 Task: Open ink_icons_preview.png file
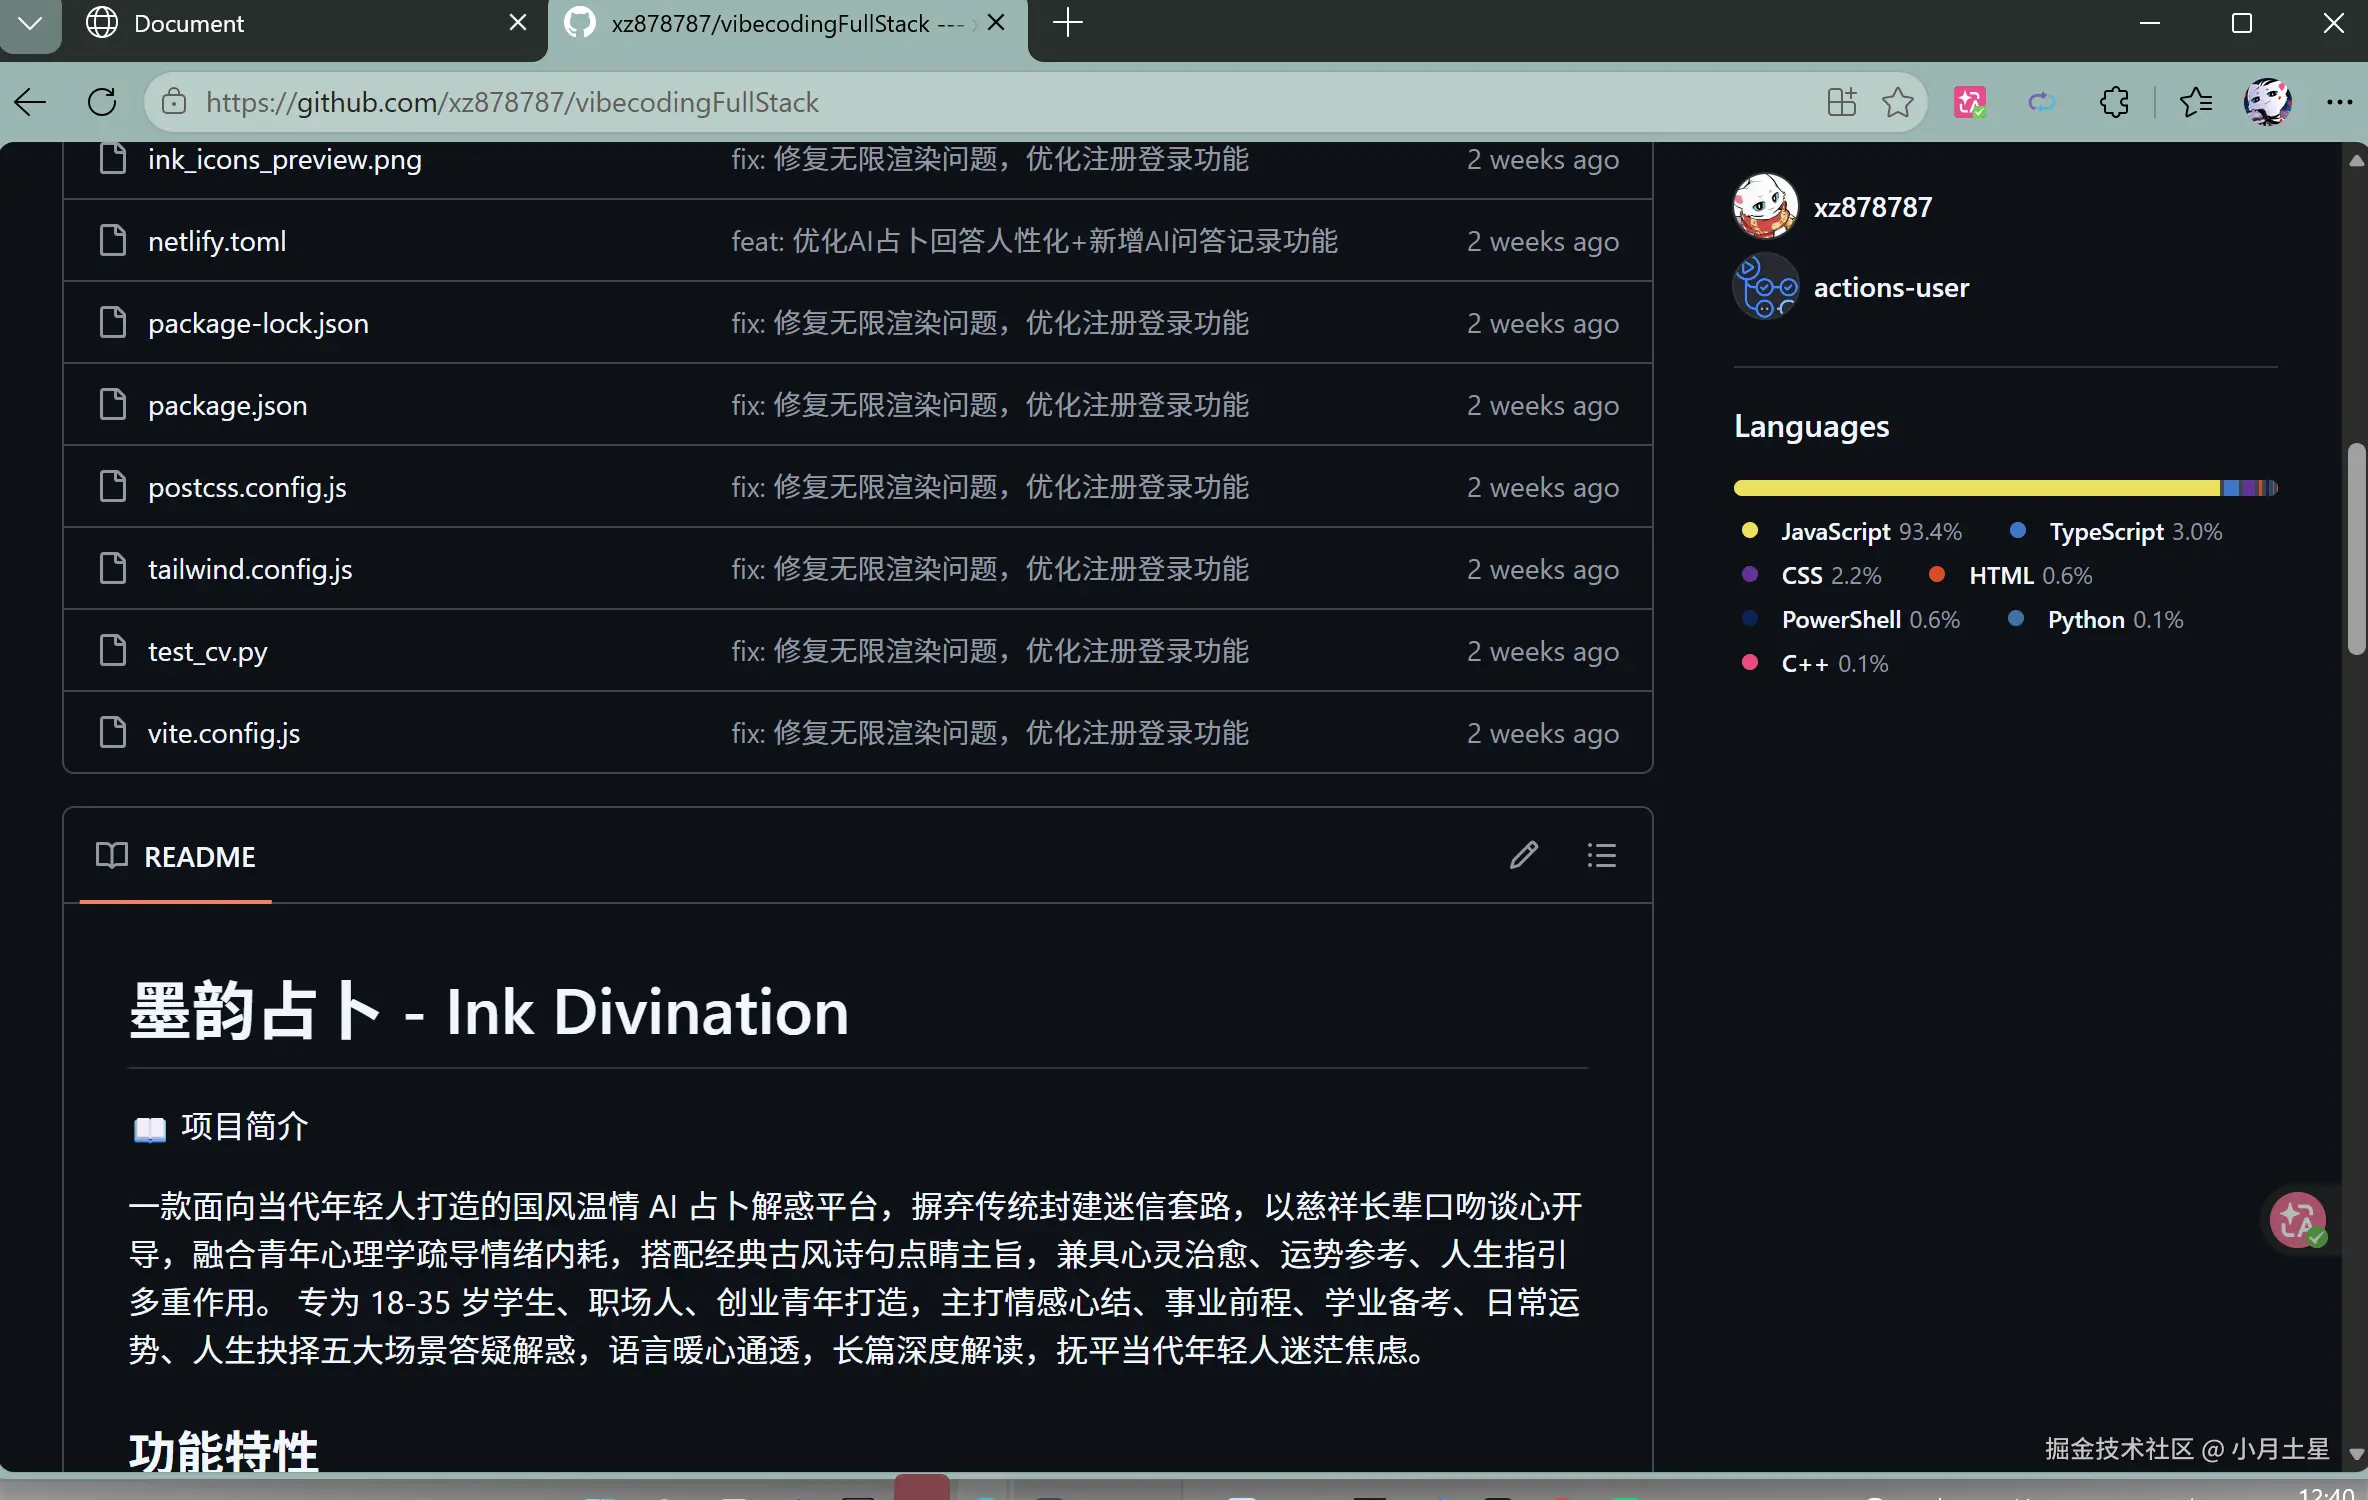coord(284,159)
